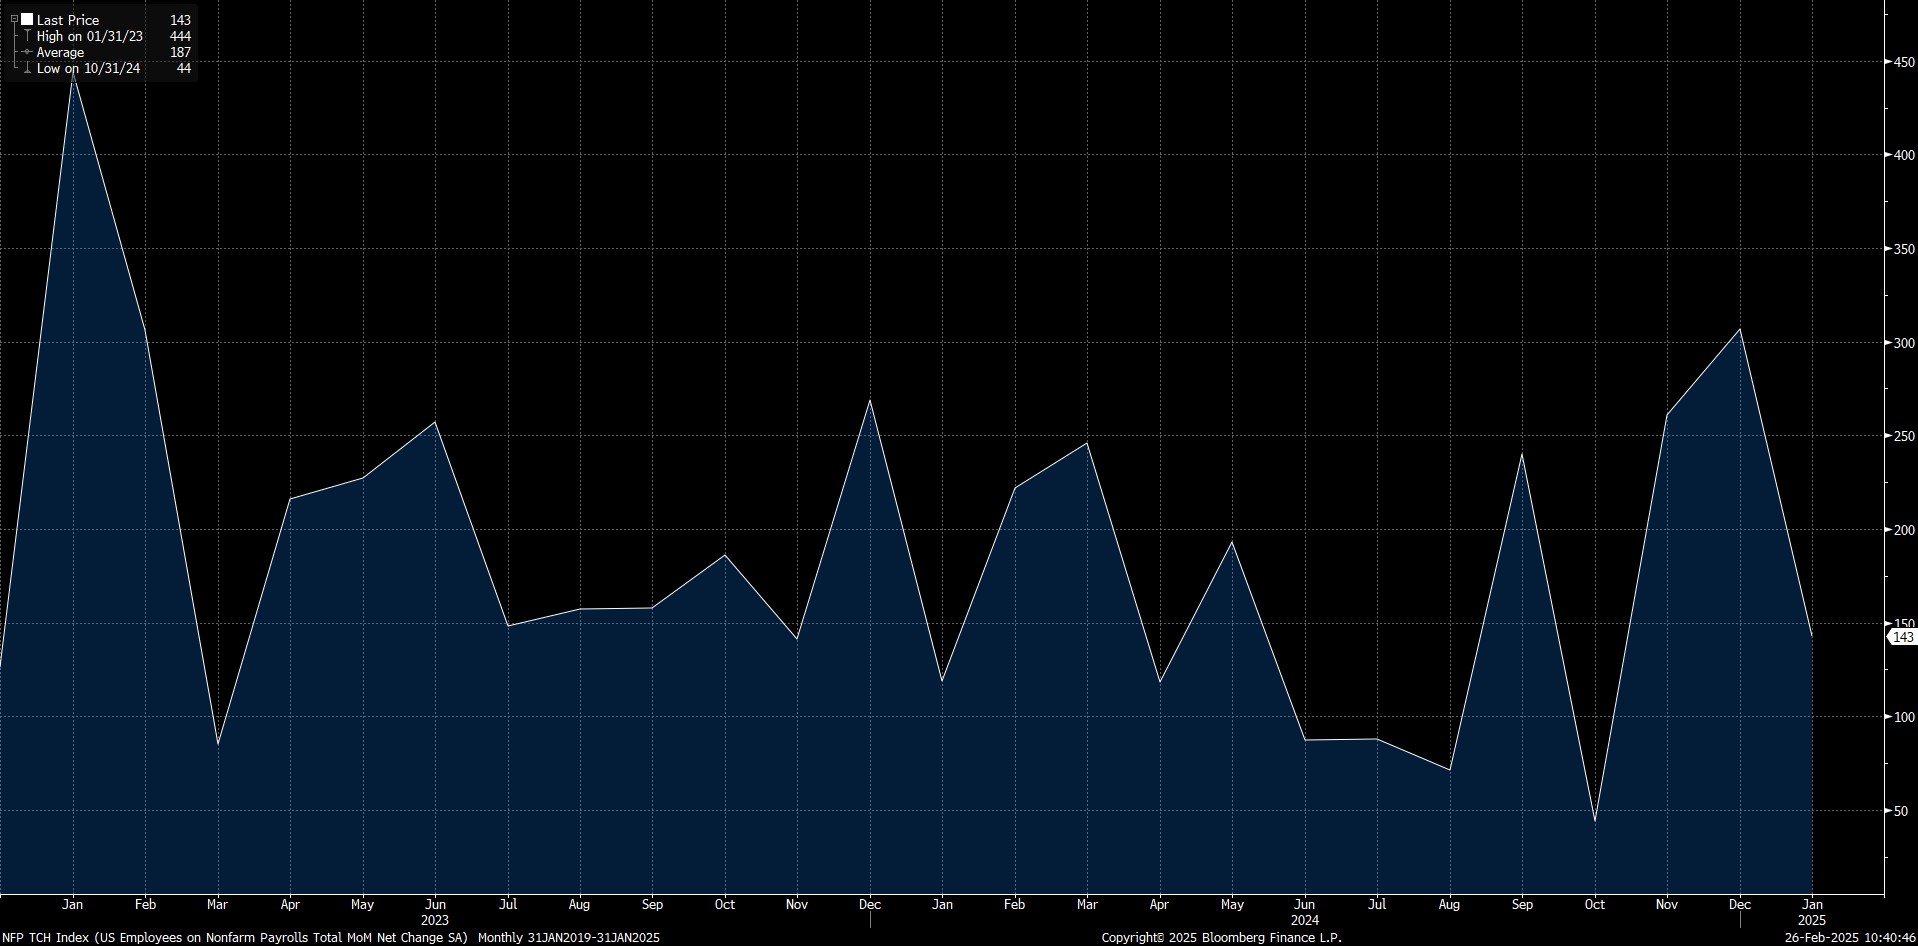Click the 2024 year label on x-axis
This screenshot has width=1918, height=946.
point(1305,920)
